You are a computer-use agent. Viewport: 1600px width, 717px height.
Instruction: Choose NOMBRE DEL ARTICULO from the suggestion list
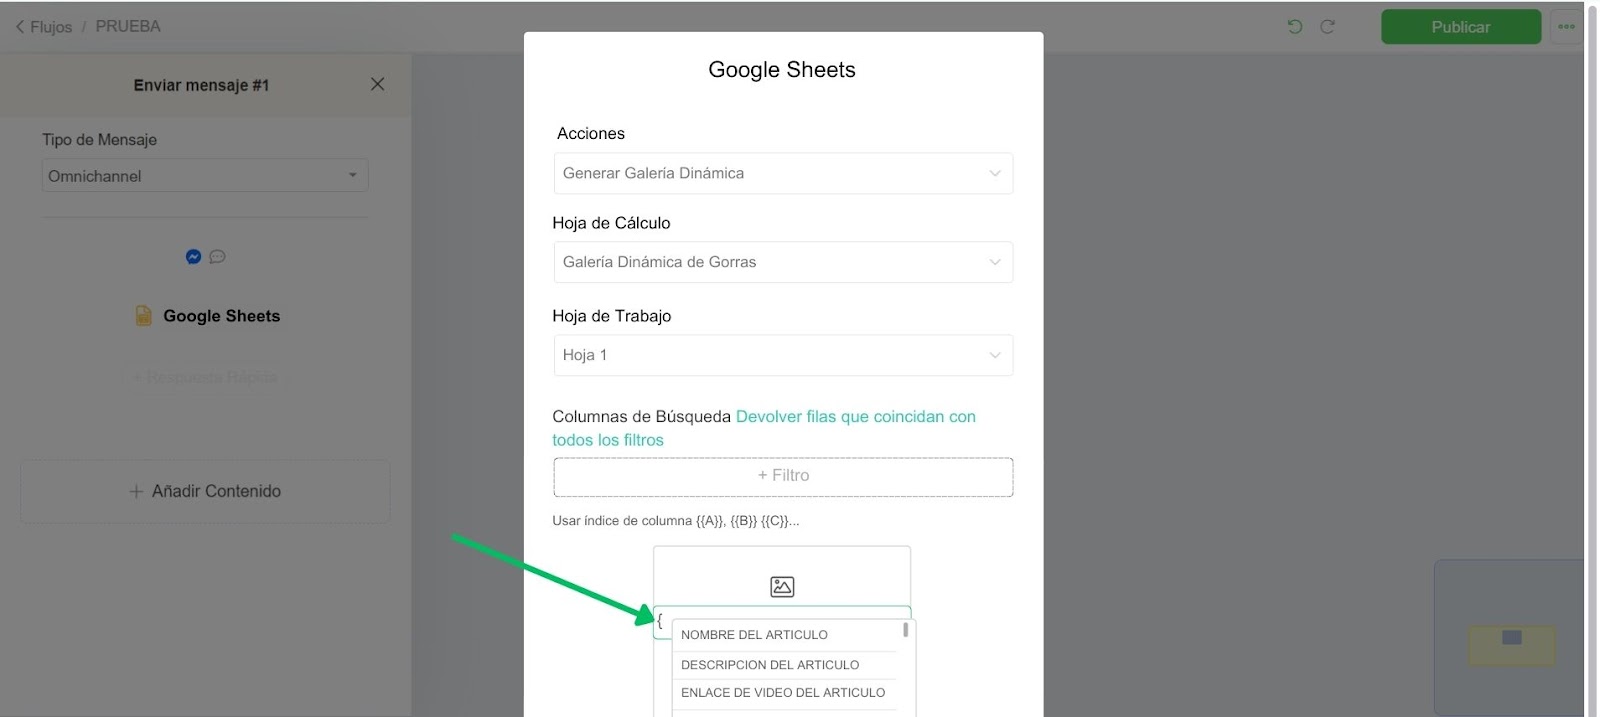point(785,635)
